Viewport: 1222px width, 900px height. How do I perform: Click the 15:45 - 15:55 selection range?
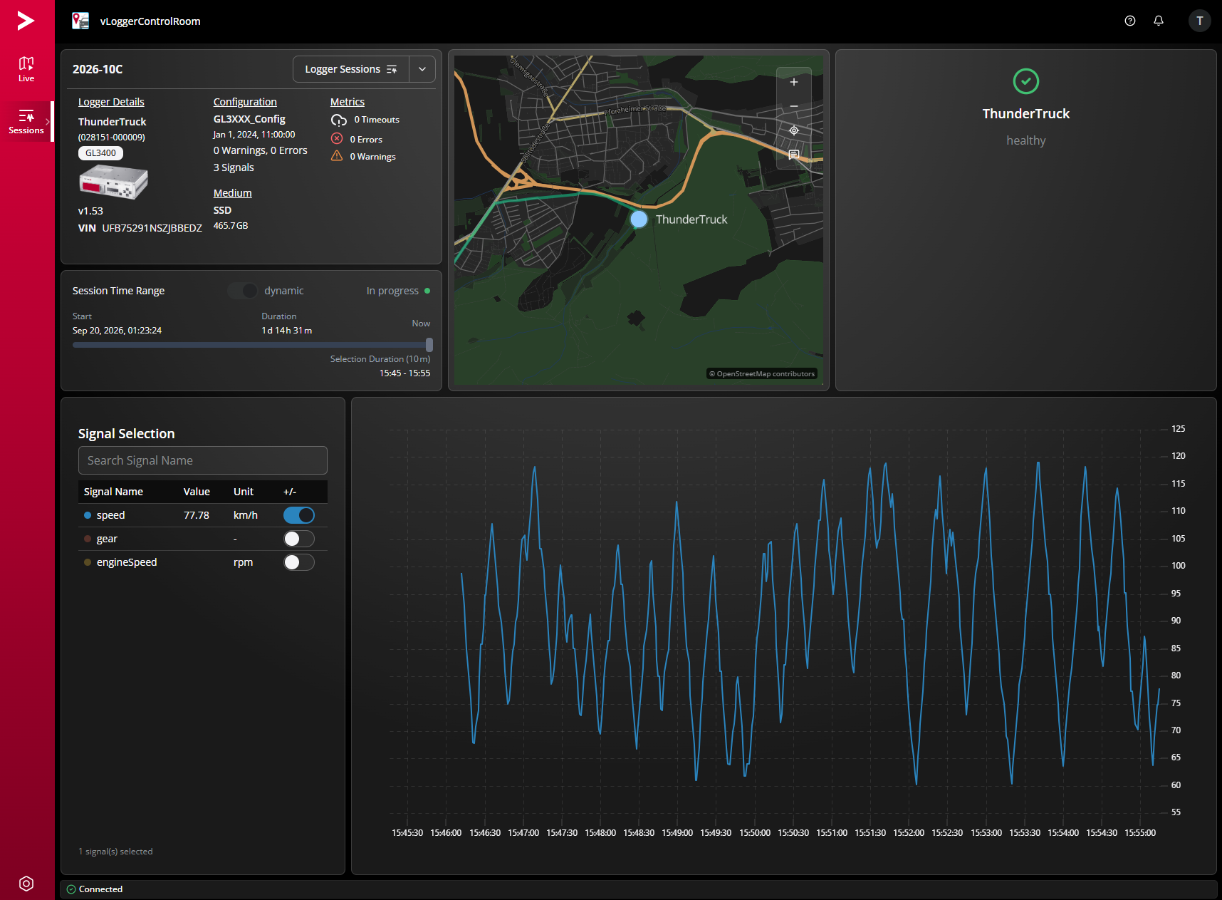pyautogui.click(x=405, y=373)
